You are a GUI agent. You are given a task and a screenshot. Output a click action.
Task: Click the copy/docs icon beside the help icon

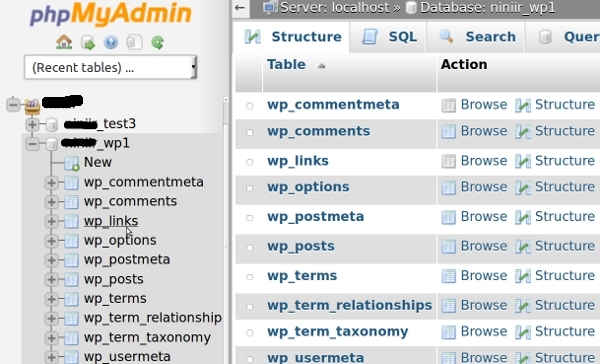134,42
